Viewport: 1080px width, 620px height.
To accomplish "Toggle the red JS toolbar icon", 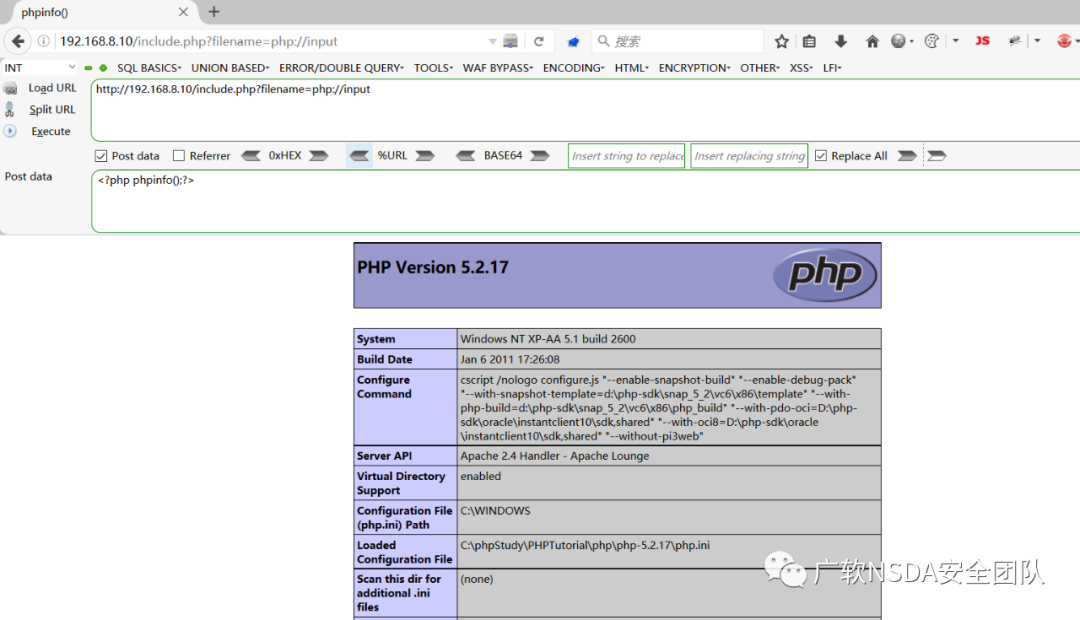I will click(982, 41).
